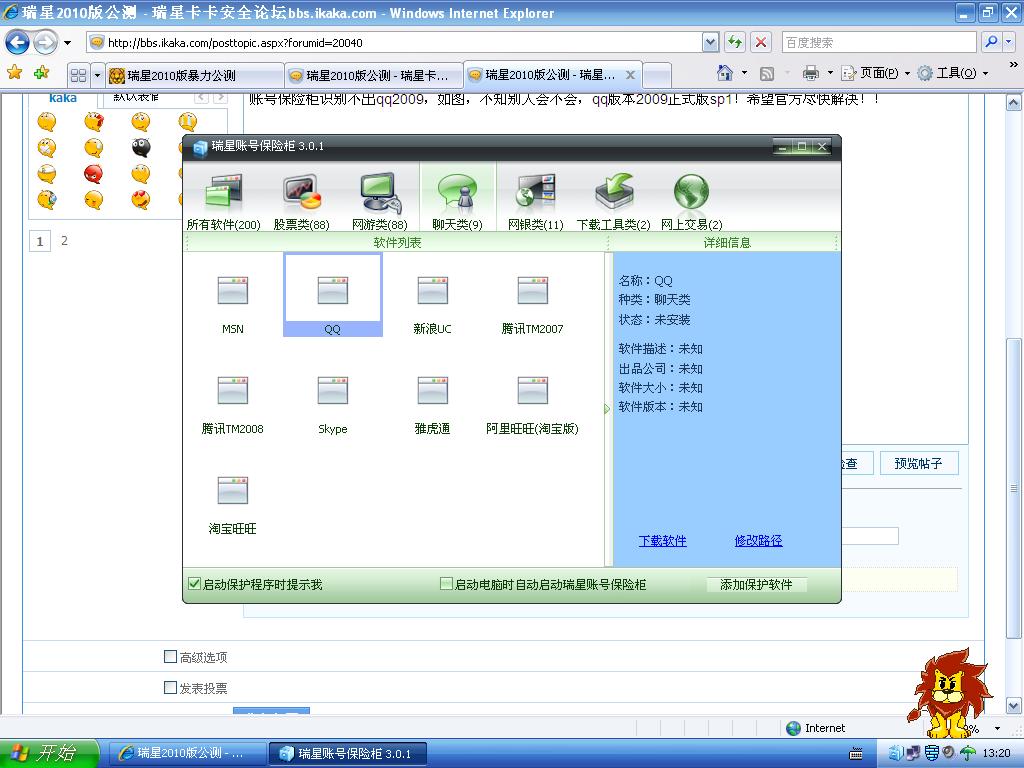Expand the tab list dropdown arrow
The width and height of the screenshot is (1024, 768).
97,75
